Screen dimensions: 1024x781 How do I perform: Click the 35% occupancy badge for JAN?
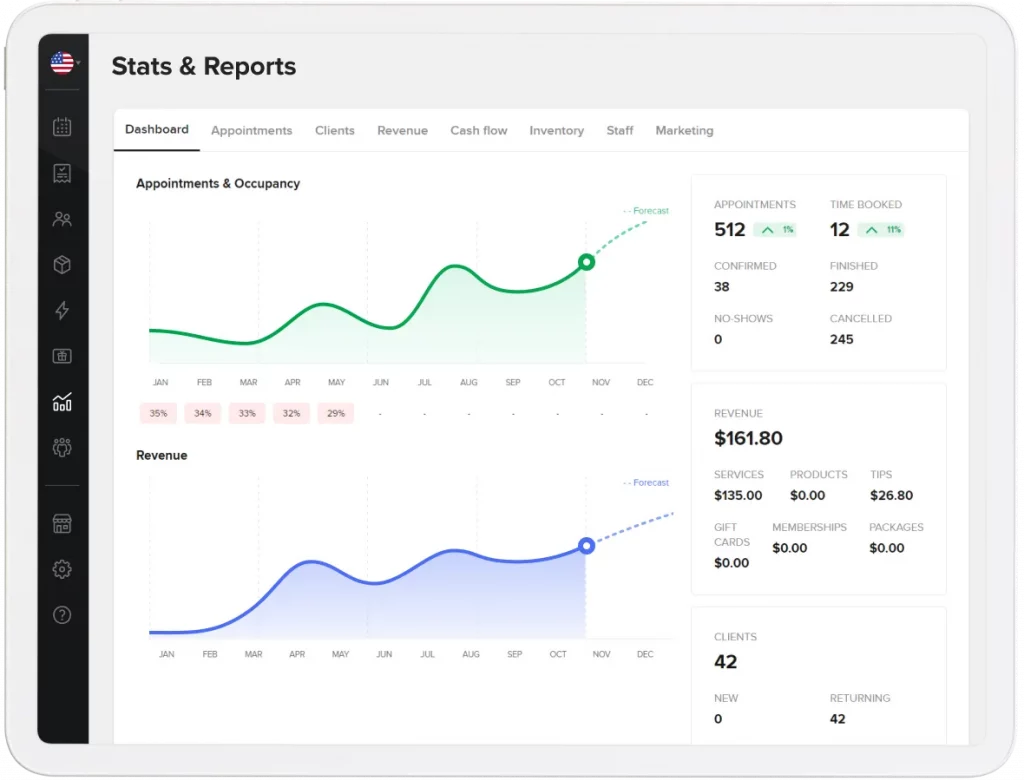pyautogui.click(x=157, y=413)
